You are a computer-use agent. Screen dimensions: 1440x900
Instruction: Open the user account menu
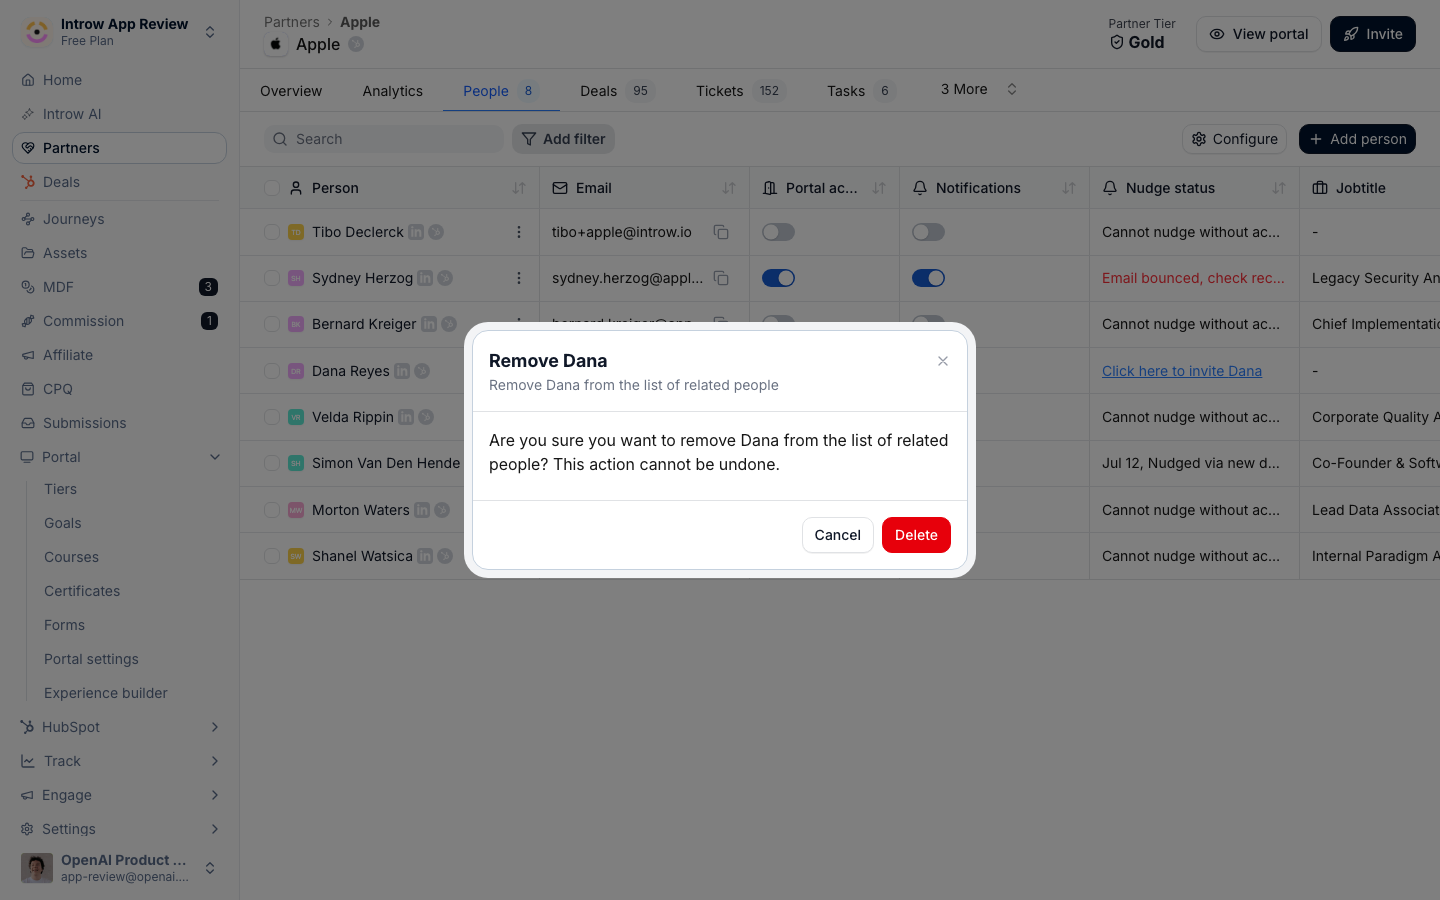(x=119, y=868)
